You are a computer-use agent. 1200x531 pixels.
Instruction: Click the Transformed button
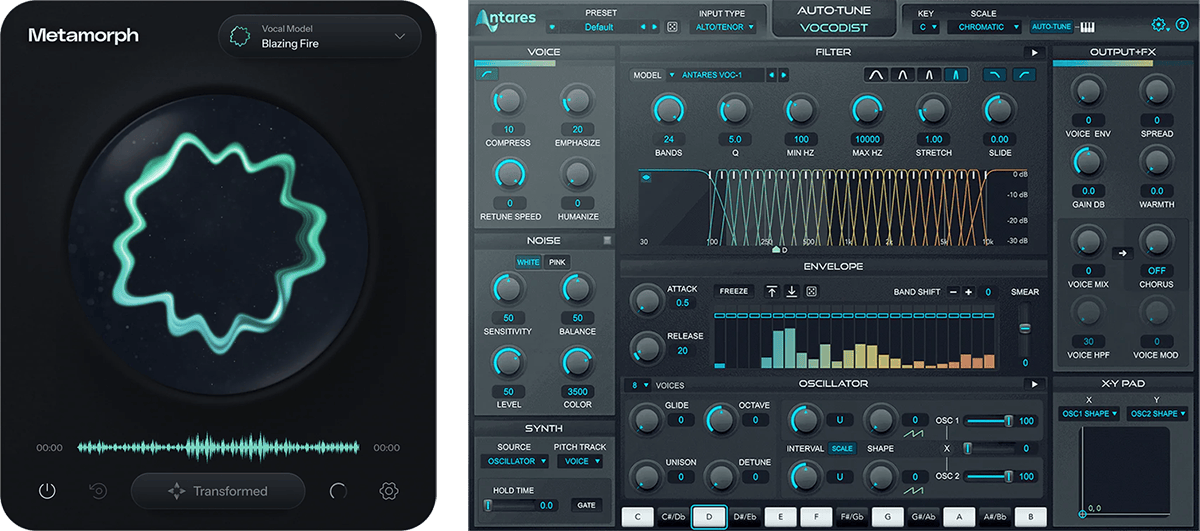click(x=218, y=491)
